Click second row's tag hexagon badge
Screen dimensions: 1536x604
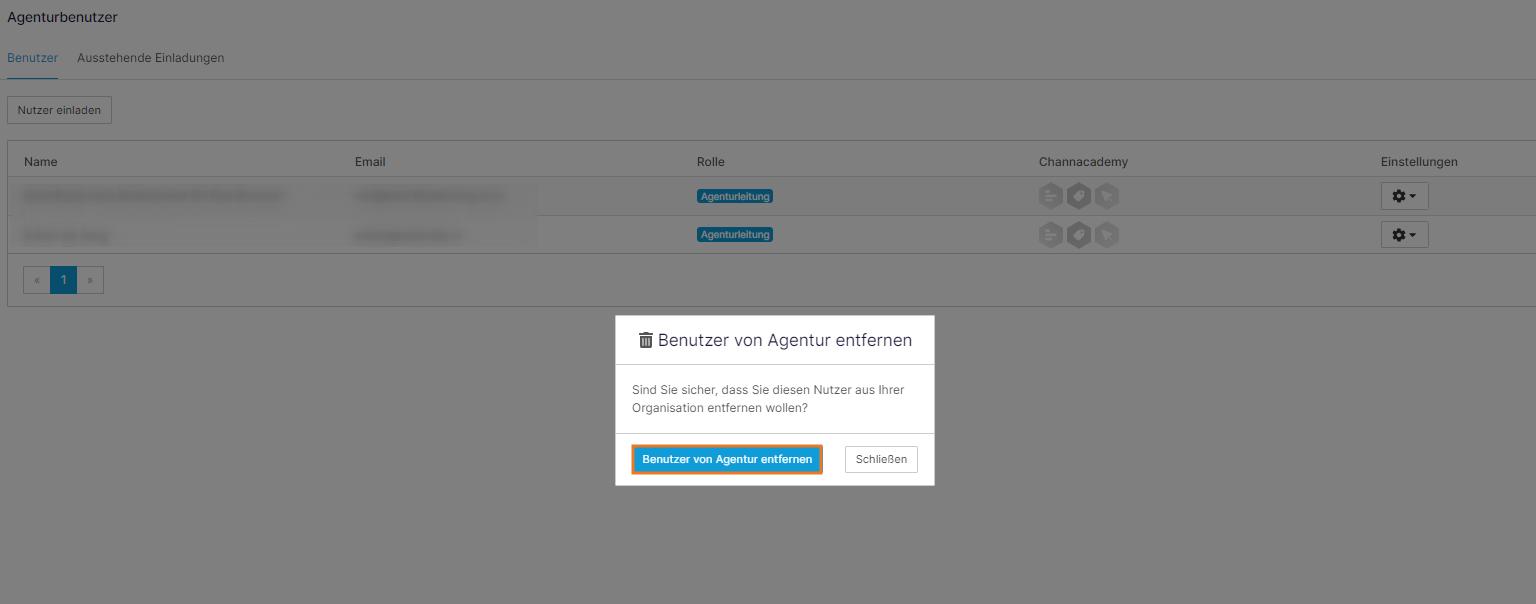1078,235
